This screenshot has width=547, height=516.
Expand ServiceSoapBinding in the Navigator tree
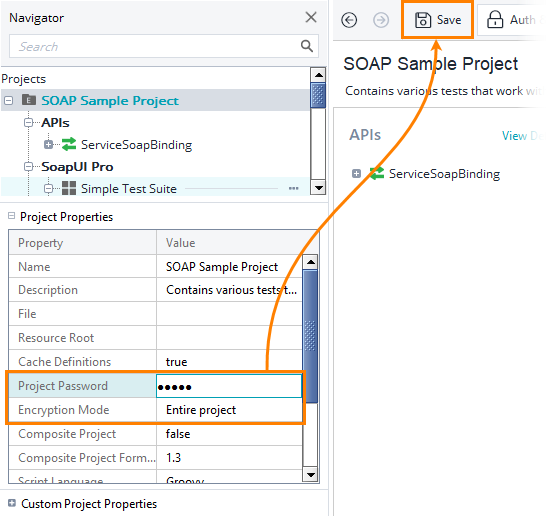[48, 144]
